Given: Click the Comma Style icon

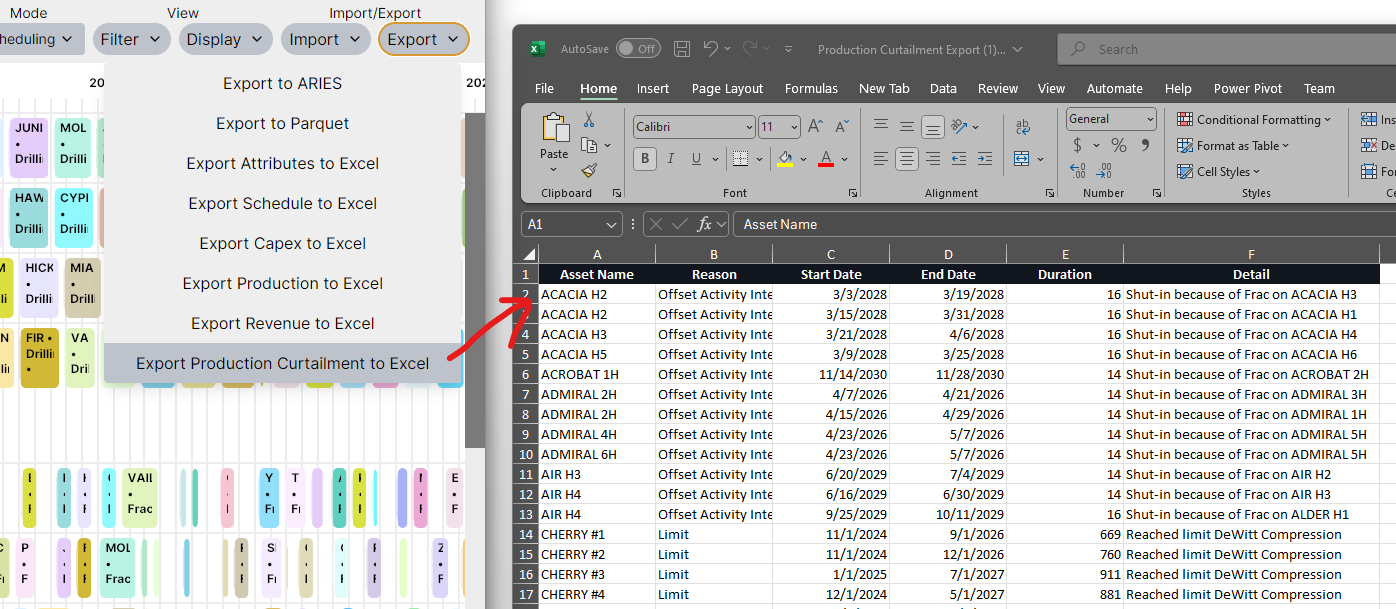Looking at the screenshot, I should pyautogui.click(x=1144, y=144).
